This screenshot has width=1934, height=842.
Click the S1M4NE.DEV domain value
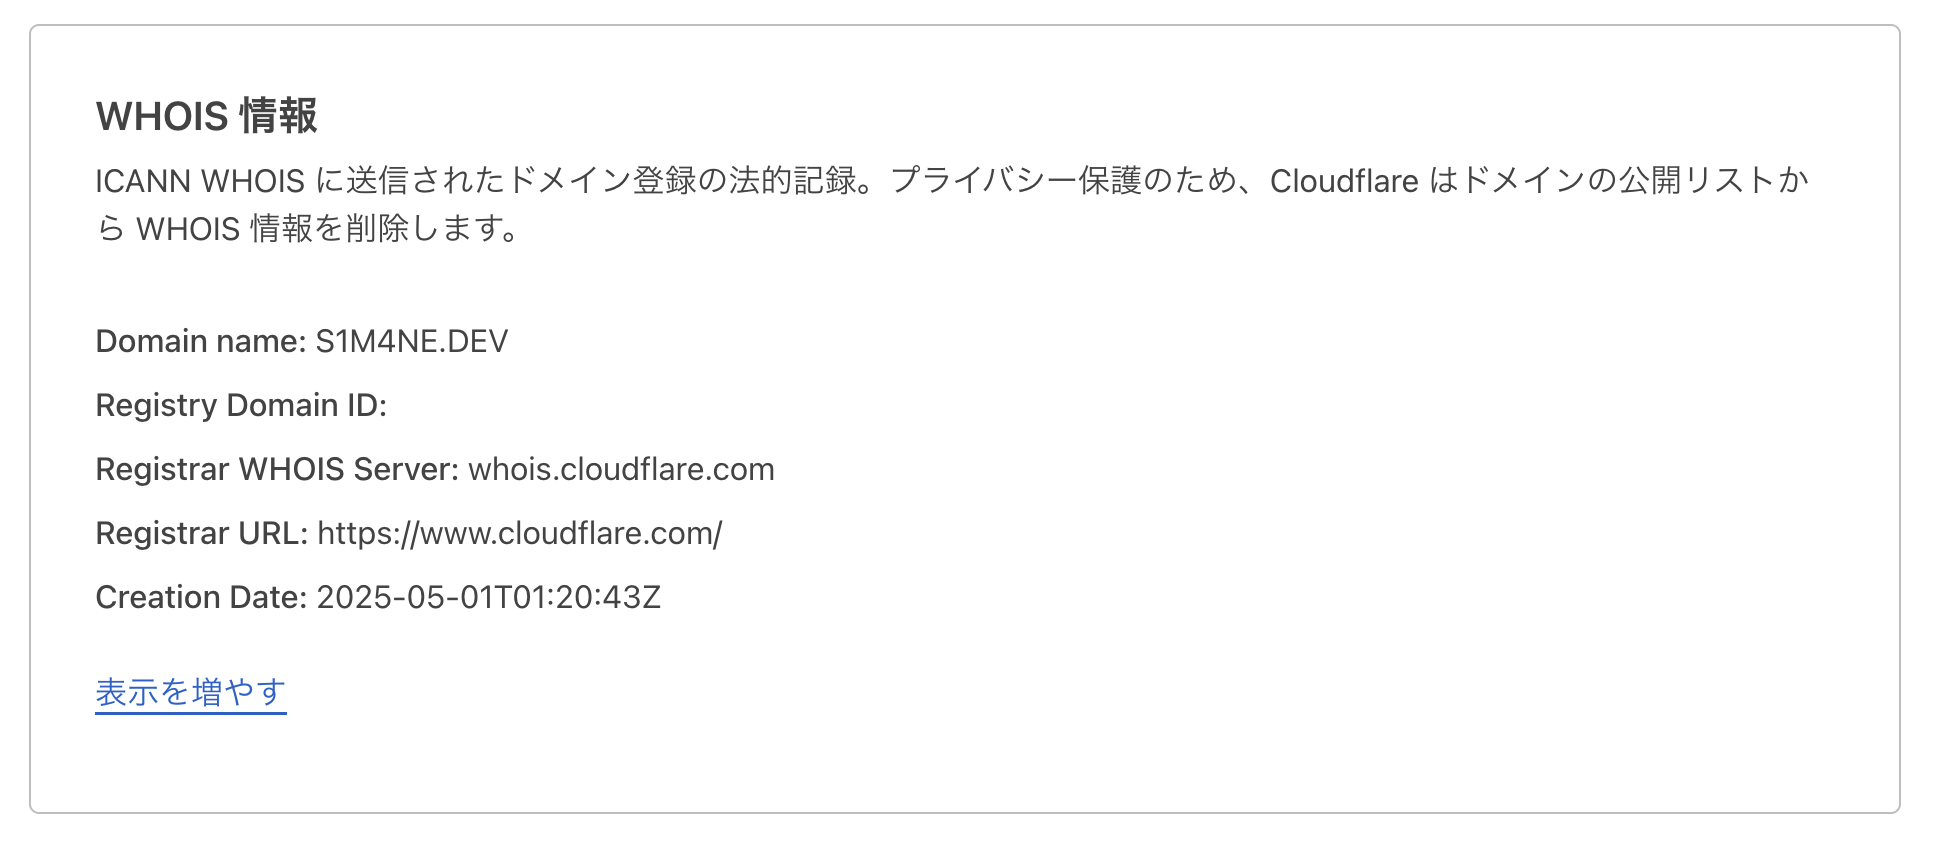point(412,342)
